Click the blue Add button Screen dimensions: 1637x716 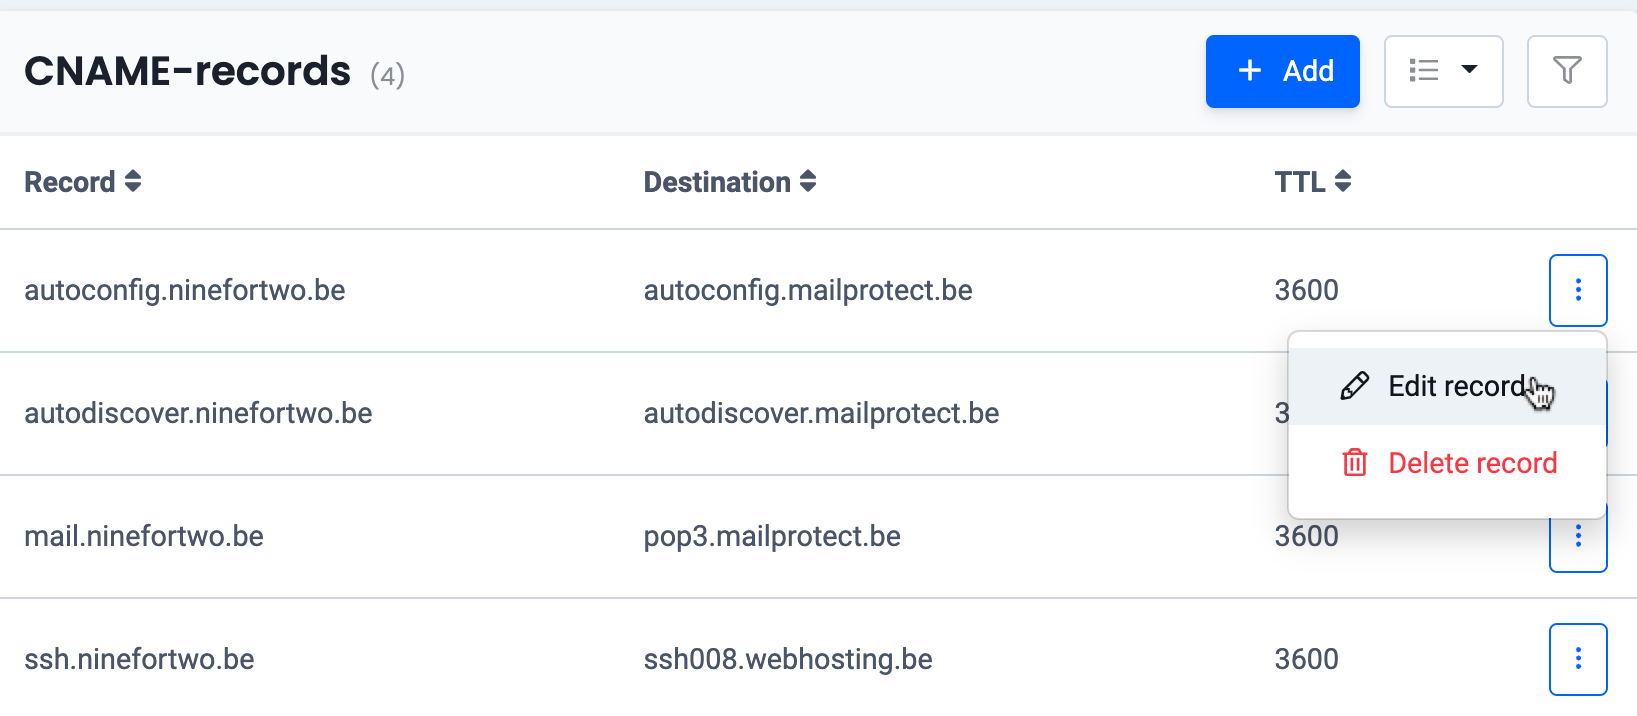(x=1282, y=71)
